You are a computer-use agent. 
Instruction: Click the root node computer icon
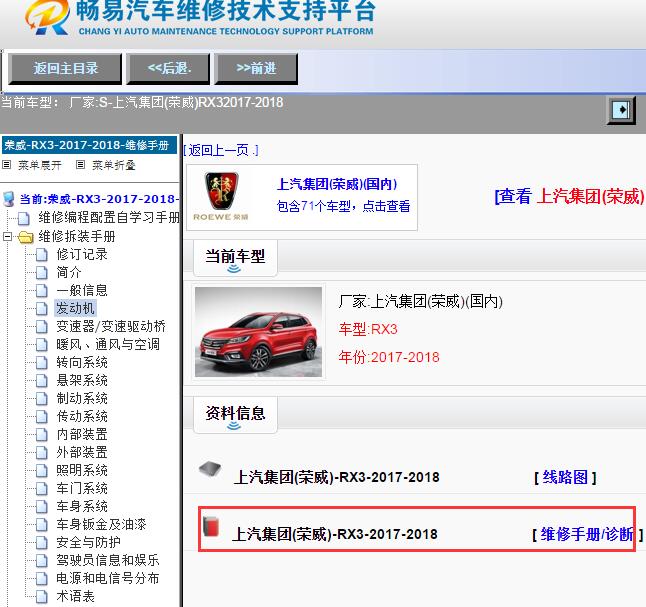point(9,199)
